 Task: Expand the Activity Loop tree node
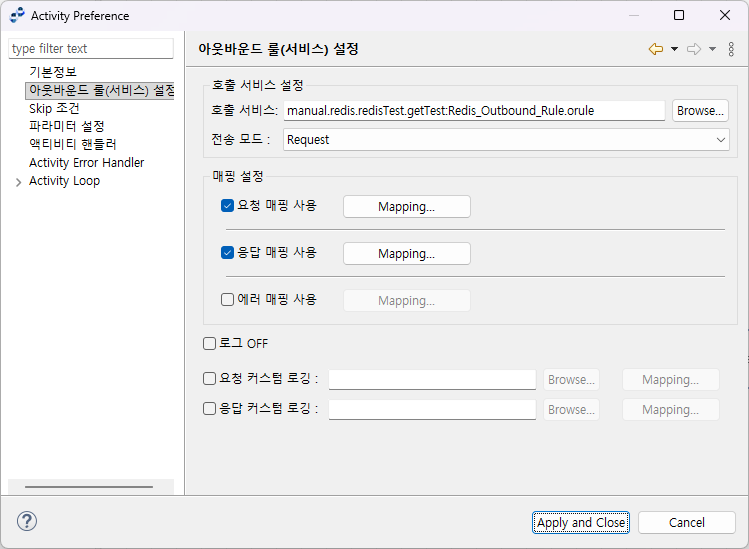tap(18, 182)
